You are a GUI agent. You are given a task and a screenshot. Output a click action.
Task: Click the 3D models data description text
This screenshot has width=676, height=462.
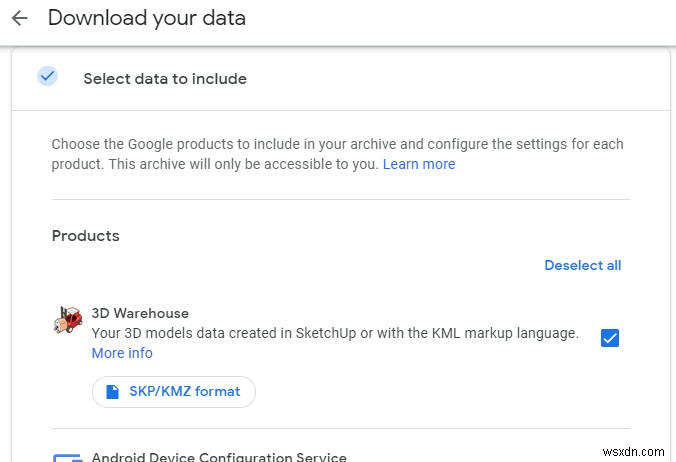tap(335, 333)
